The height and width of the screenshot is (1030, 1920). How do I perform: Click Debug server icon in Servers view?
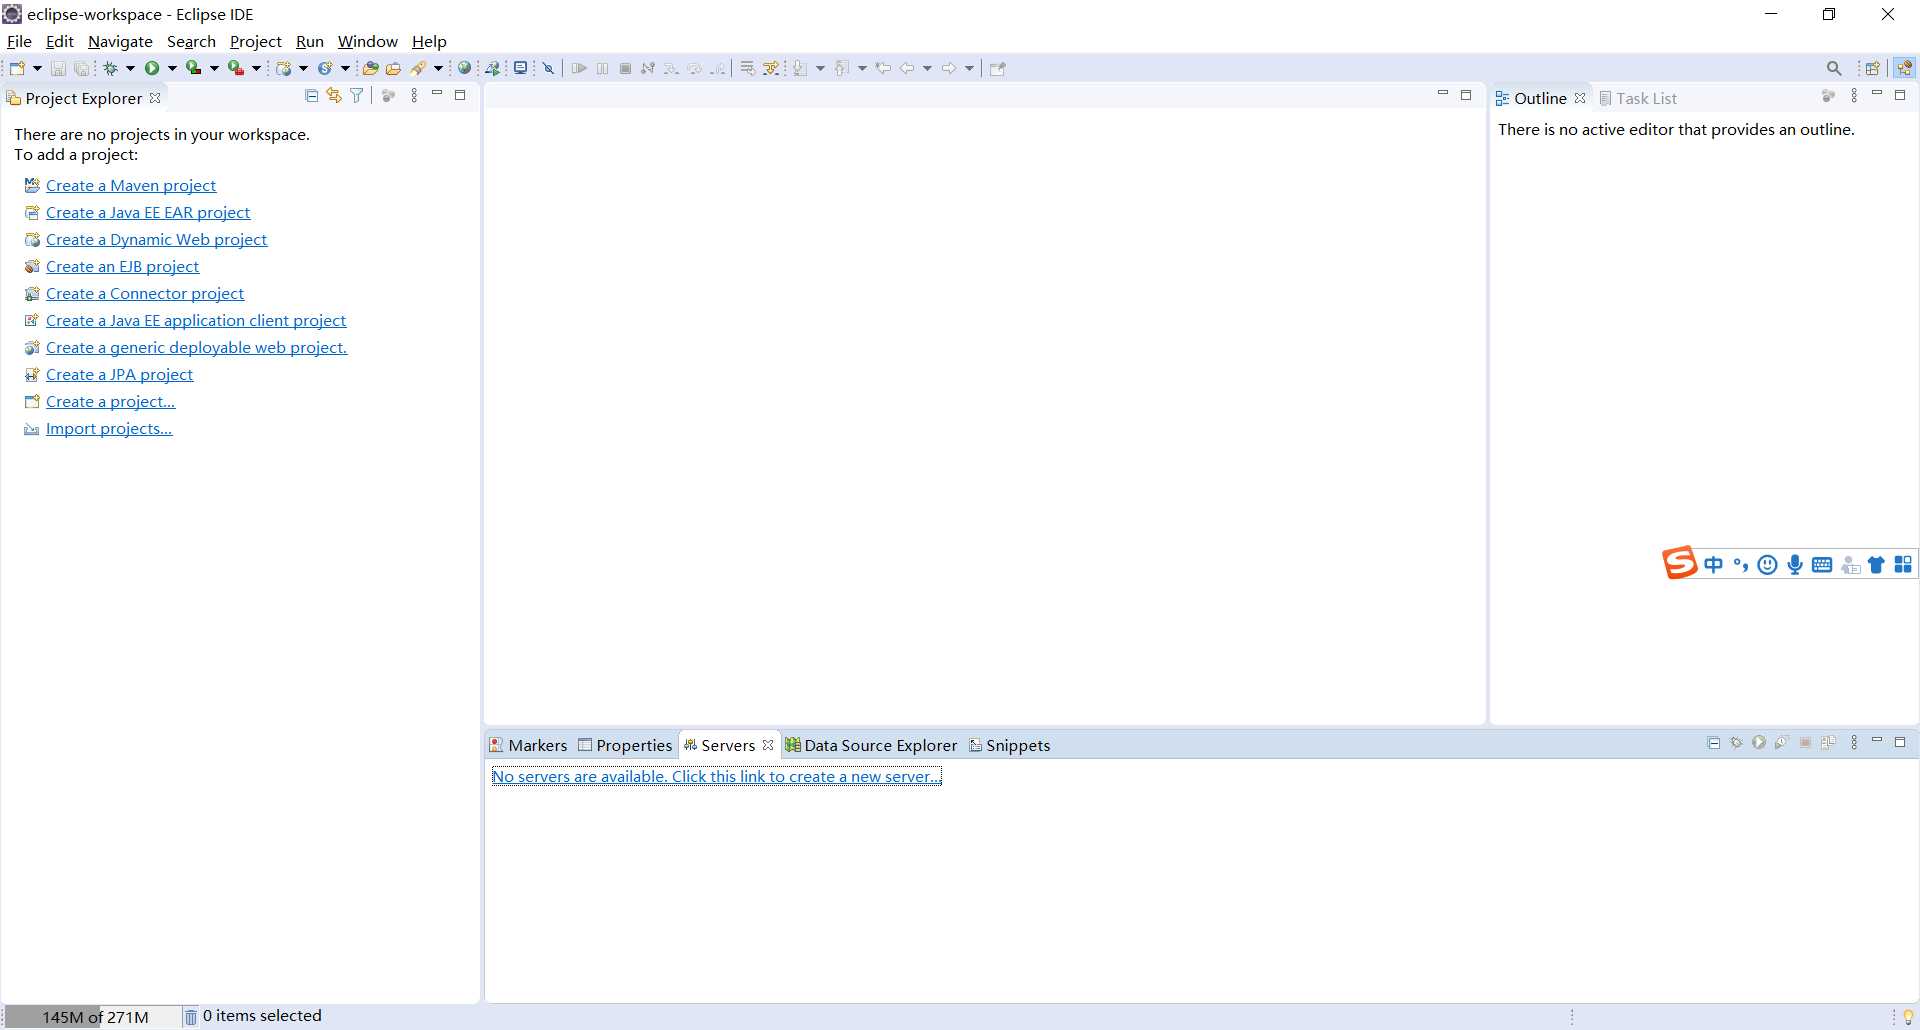pos(1737,743)
